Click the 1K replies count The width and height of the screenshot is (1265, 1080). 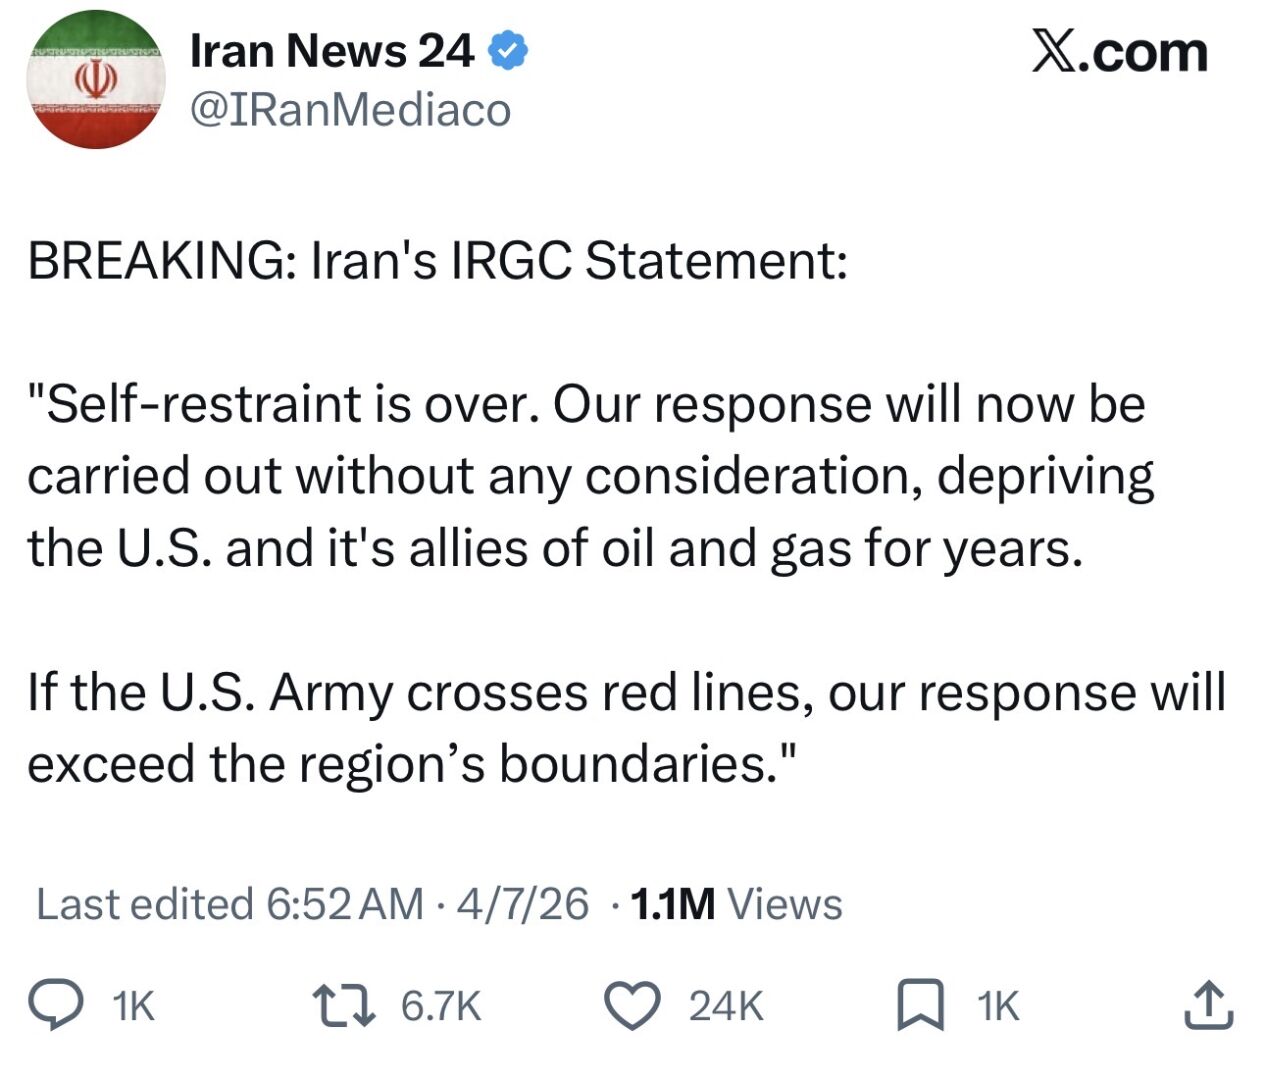(x=134, y=1006)
